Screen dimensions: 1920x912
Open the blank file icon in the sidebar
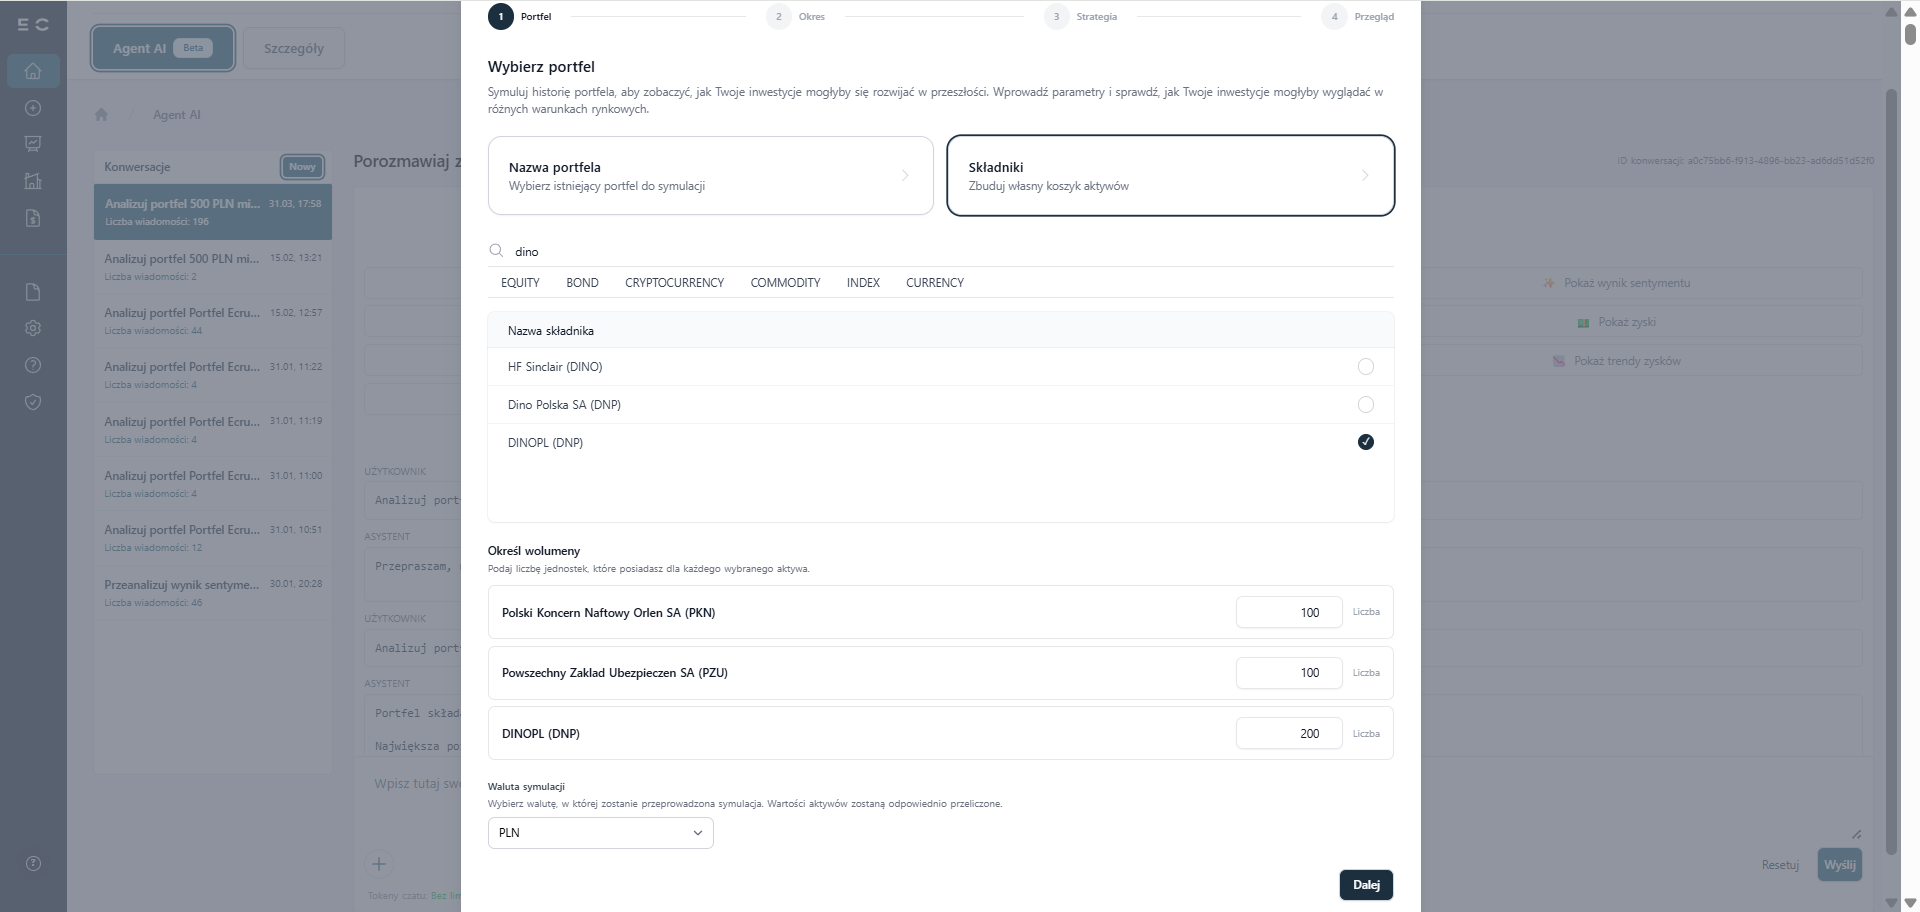coord(33,292)
